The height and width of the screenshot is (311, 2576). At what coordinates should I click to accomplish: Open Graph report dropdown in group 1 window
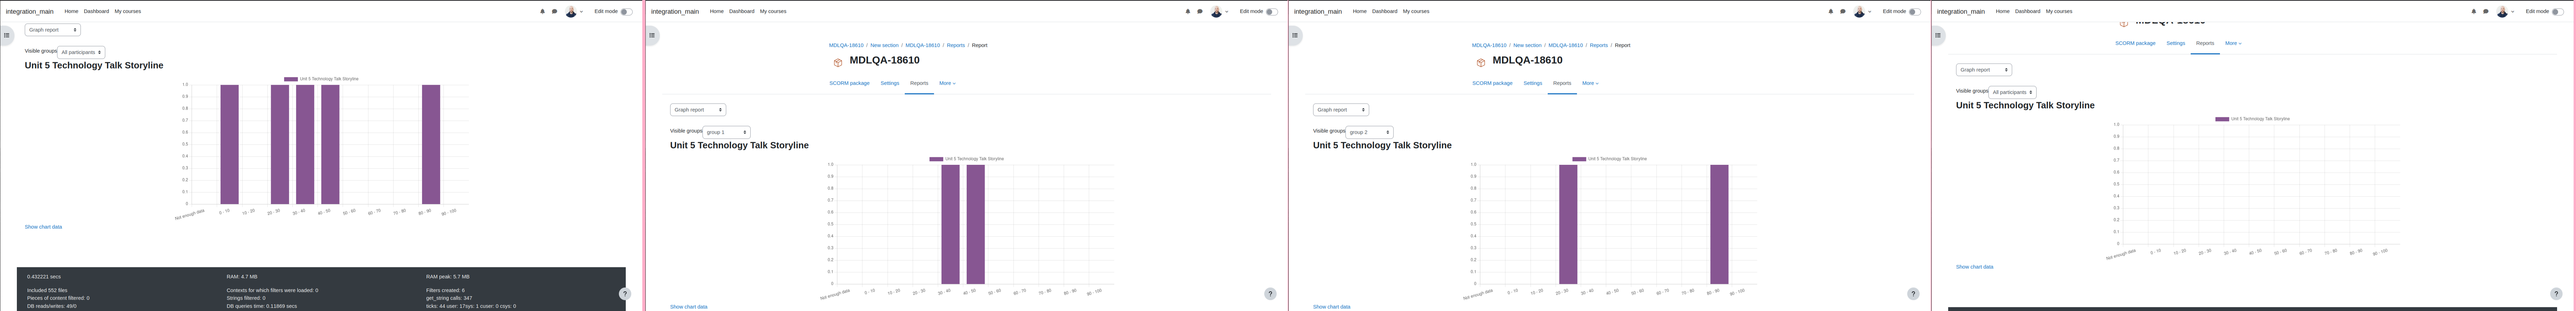[698, 110]
